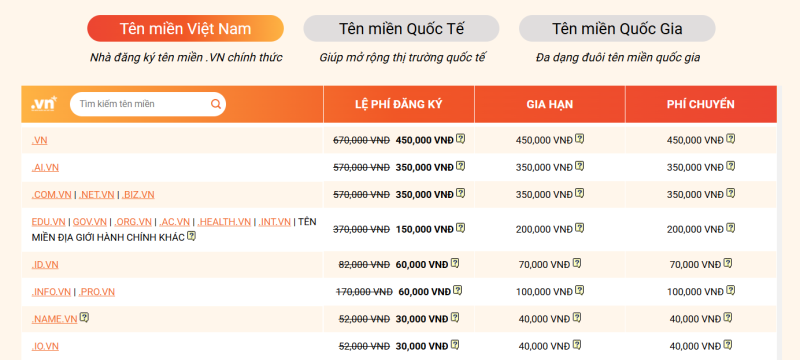Open the .COM.VN domain link
The height and width of the screenshot is (360, 800).
coord(52,195)
